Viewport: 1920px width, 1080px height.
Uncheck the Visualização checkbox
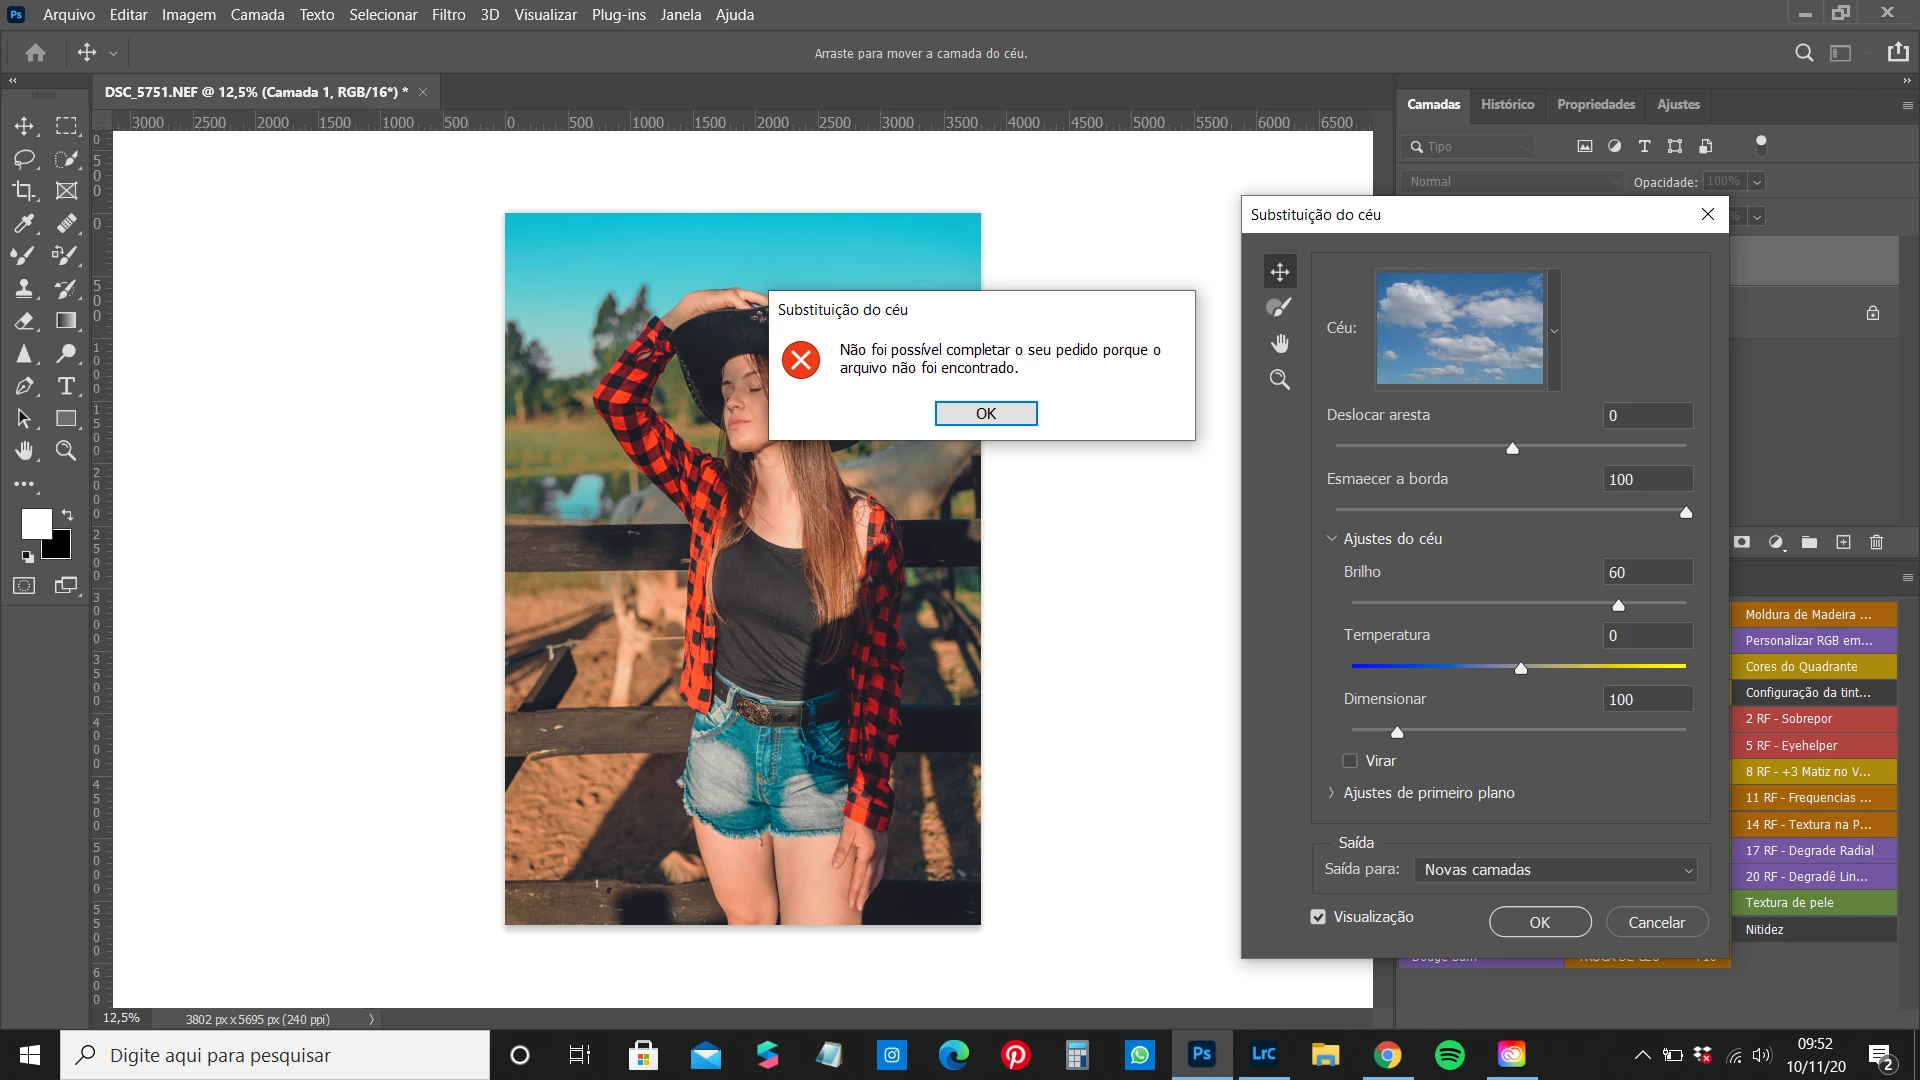pos(1318,917)
